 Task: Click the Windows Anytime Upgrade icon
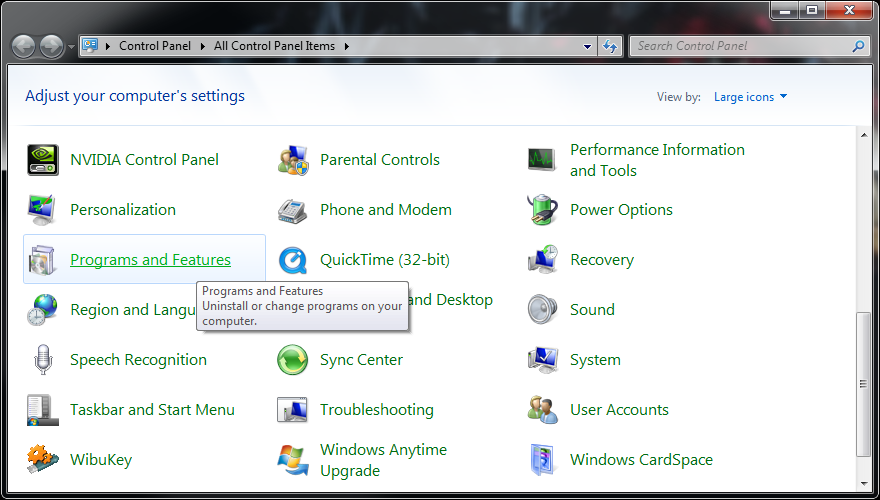click(x=293, y=460)
